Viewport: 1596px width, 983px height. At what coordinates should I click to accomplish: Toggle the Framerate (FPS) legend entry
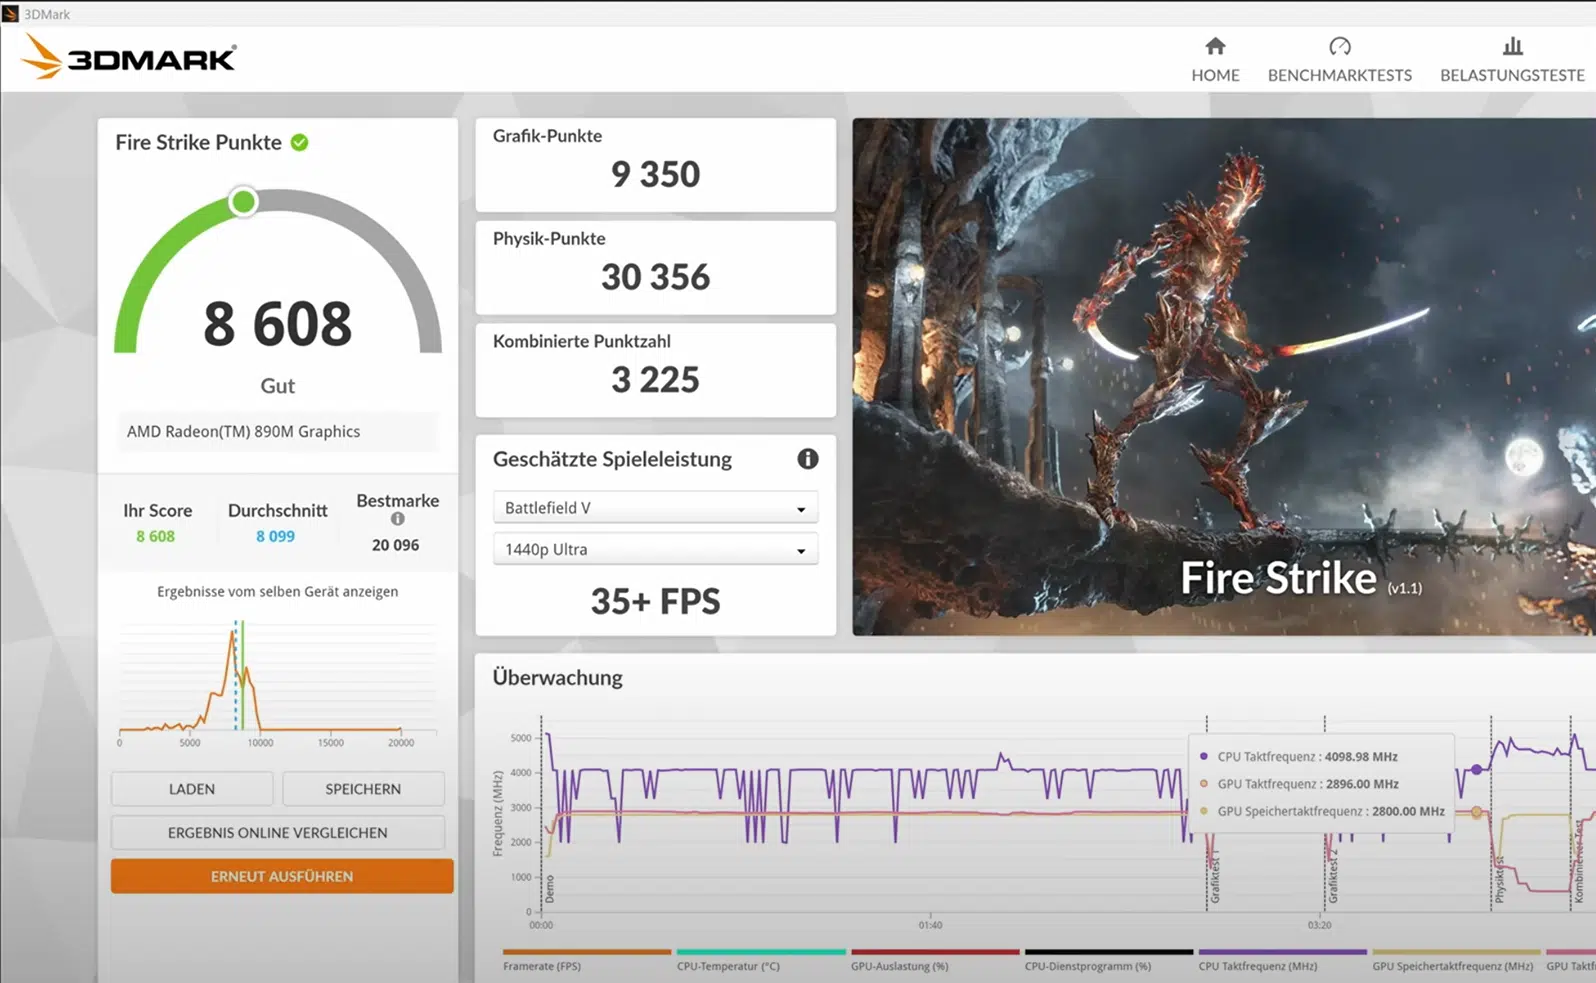[x=542, y=966]
